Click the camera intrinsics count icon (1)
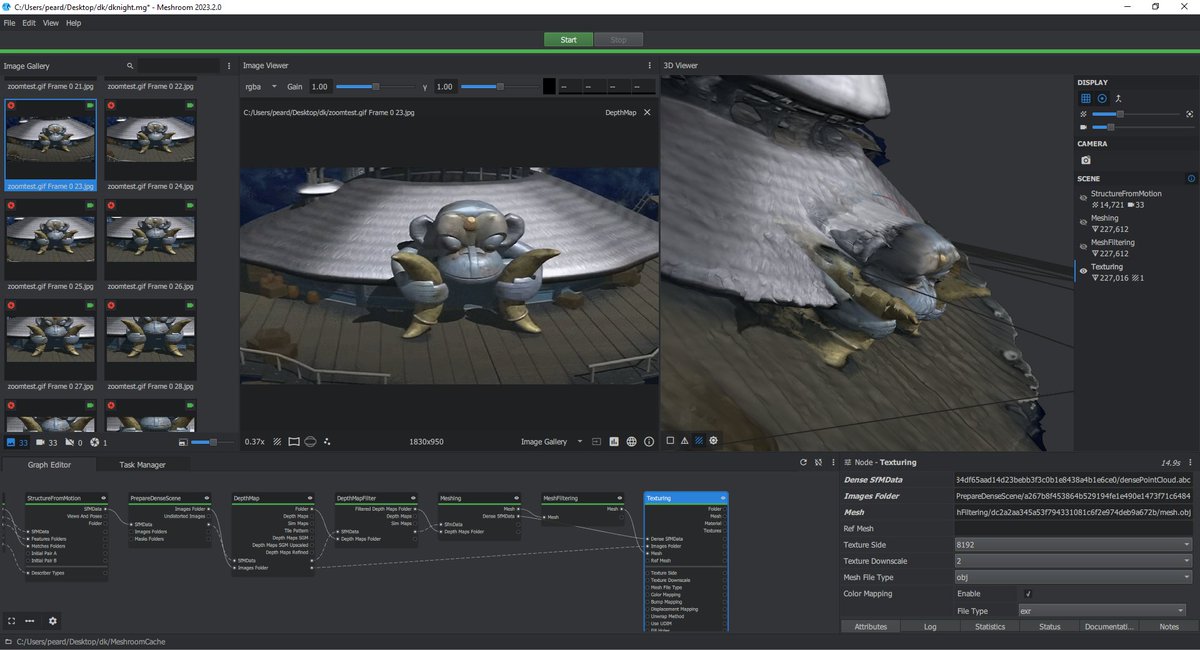The width and height of the screenshot is (1200, 650). tap(98, 442)
